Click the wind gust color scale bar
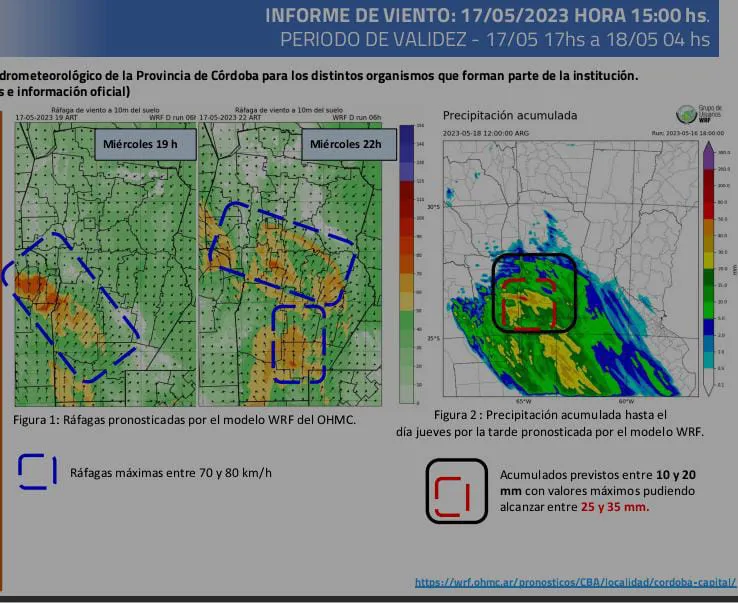 (406, 260)
